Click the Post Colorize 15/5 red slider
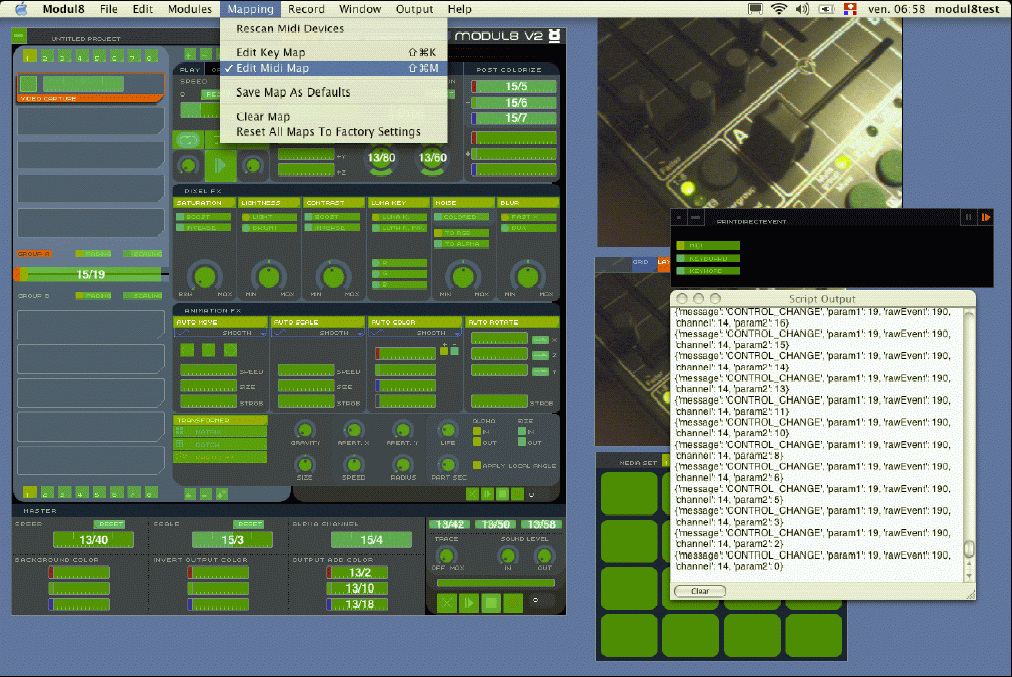The width and height of the screenshot is (1012, 677). click(514, 86)
